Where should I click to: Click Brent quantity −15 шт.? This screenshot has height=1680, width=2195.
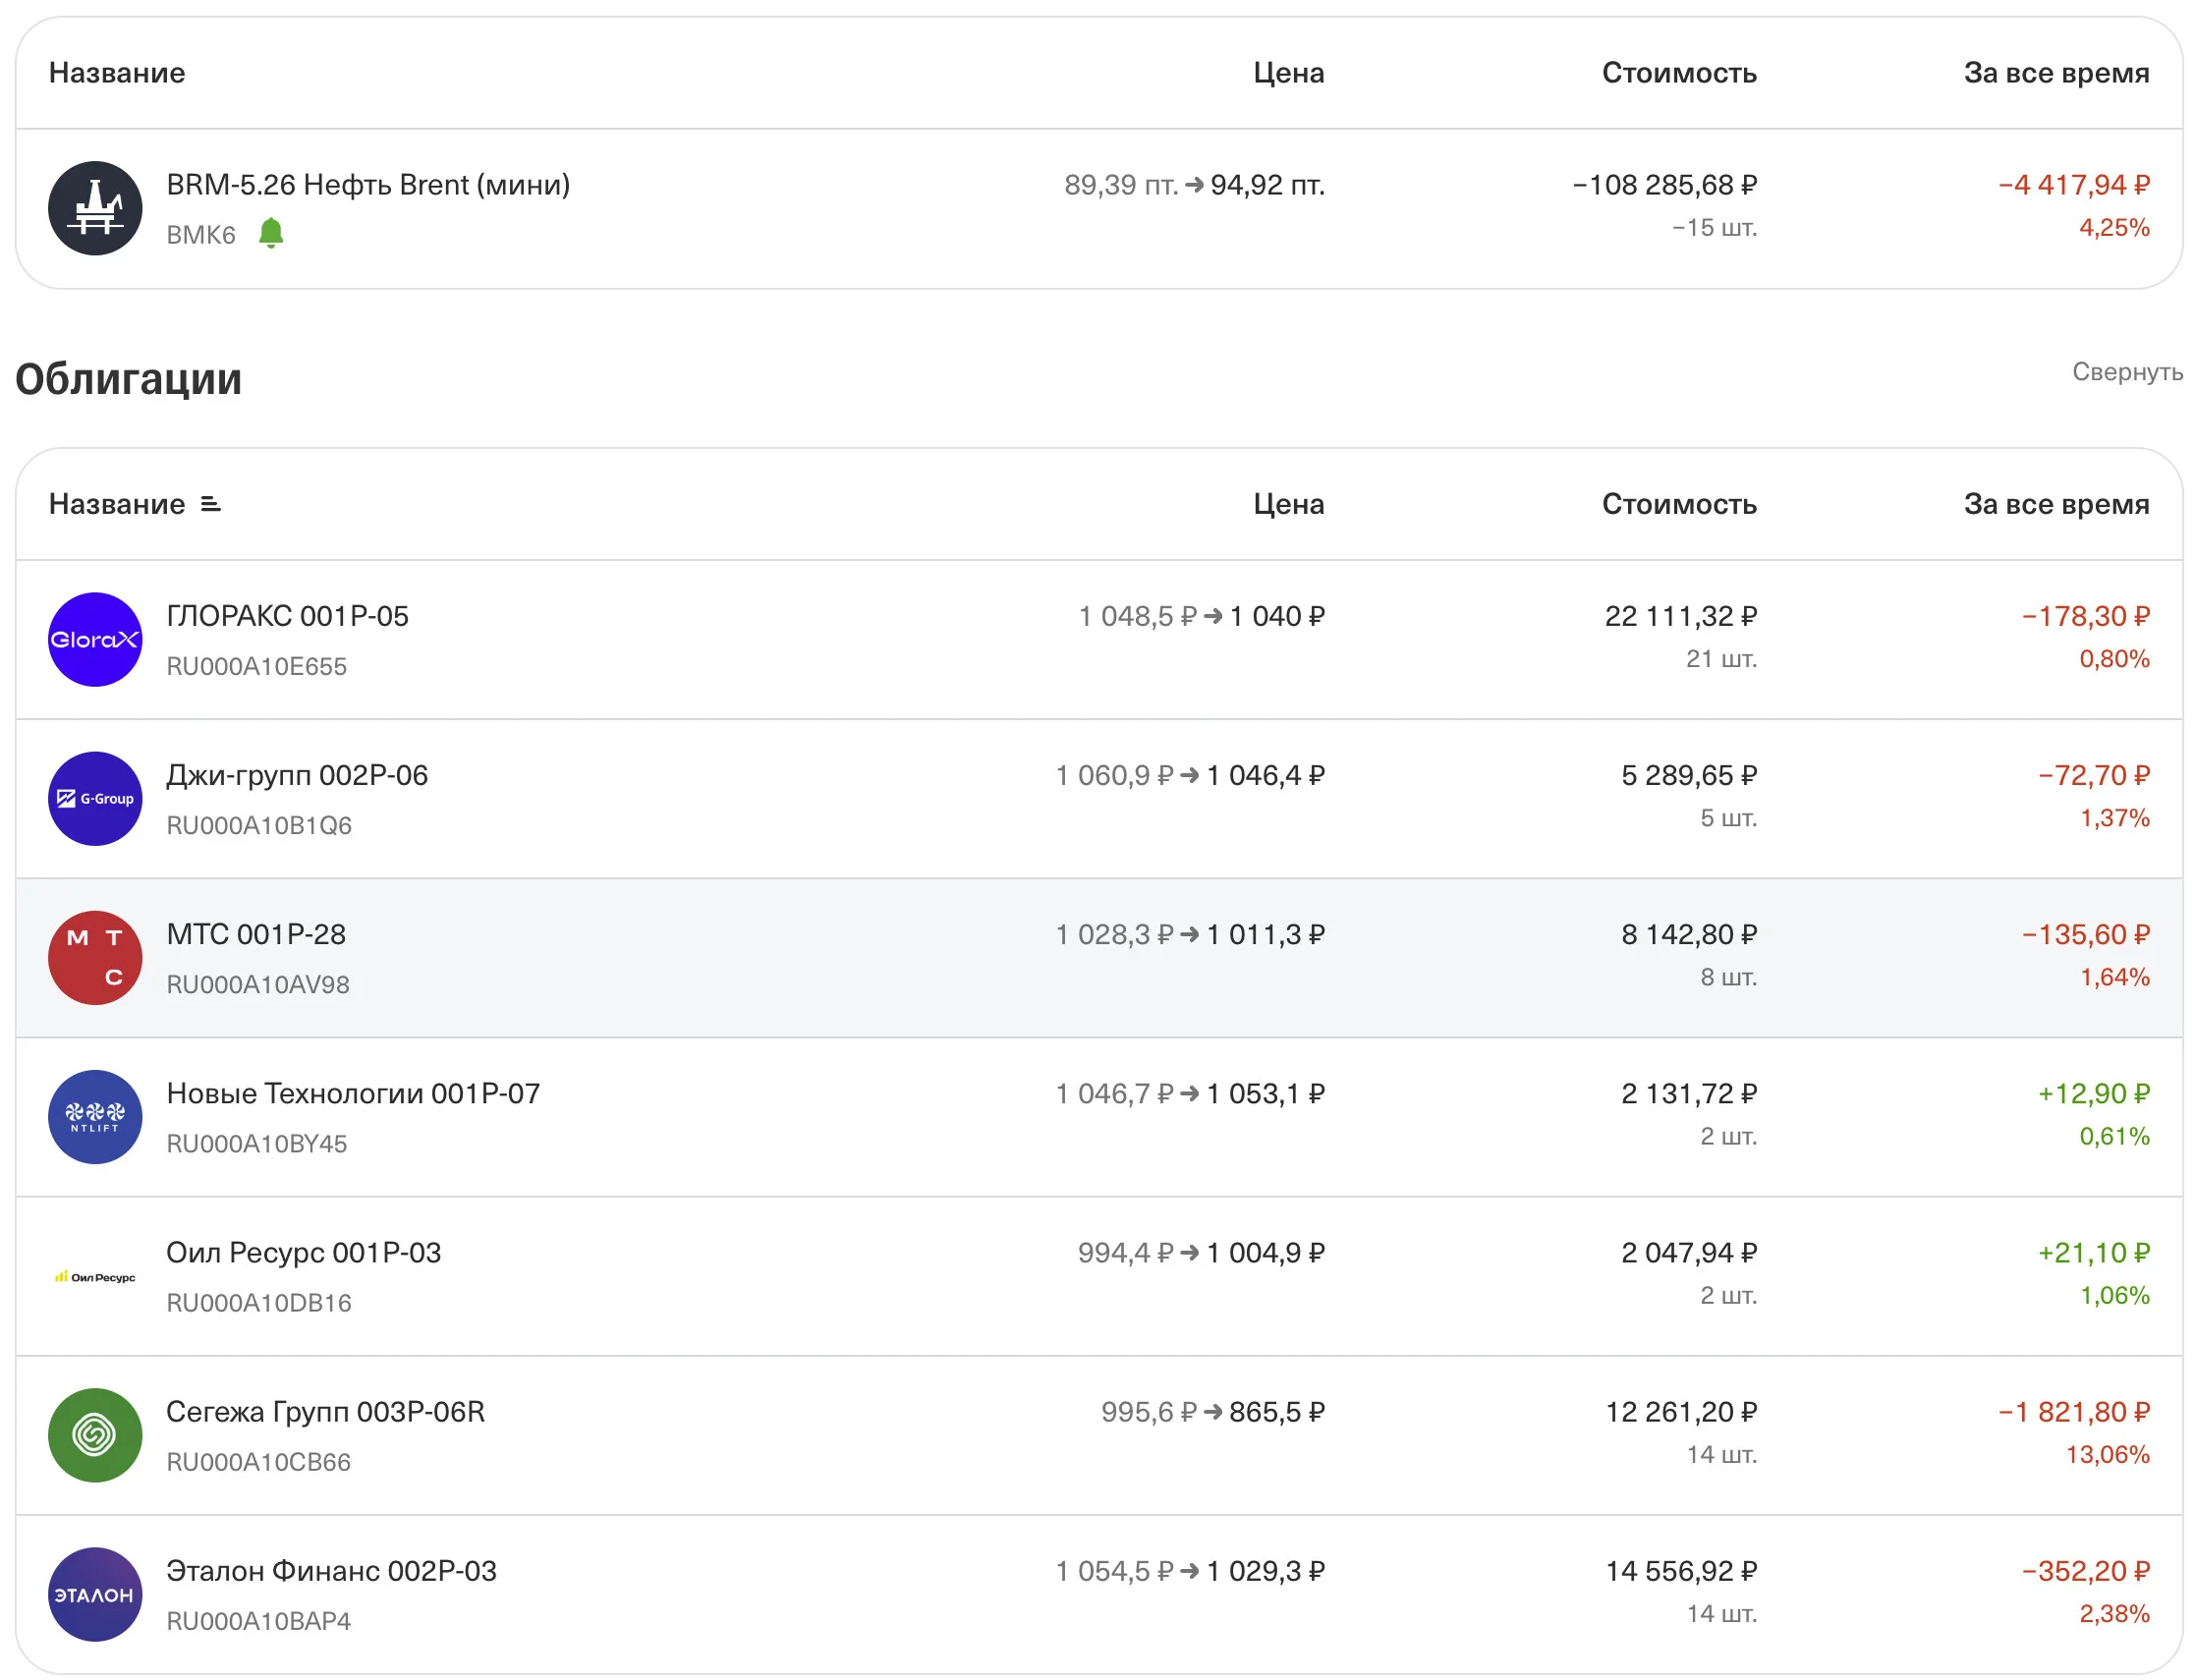click(1714, 228)
